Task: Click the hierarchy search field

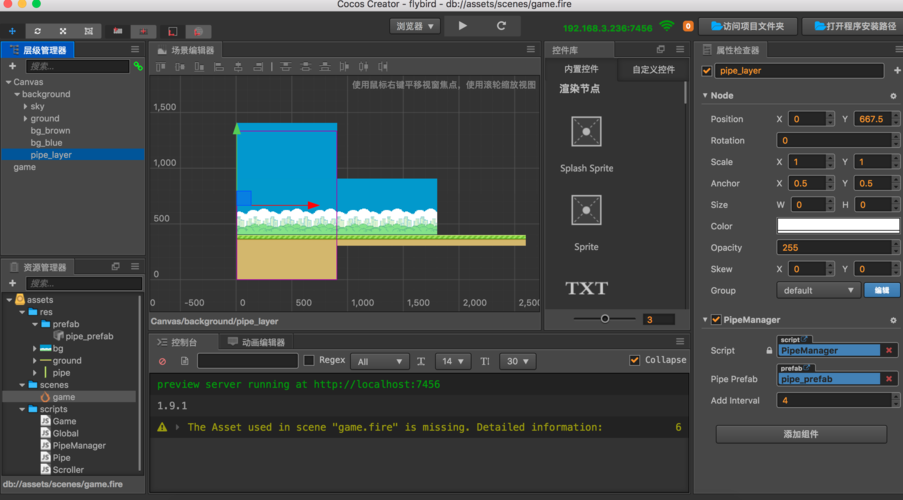Action: pos(77,66)
